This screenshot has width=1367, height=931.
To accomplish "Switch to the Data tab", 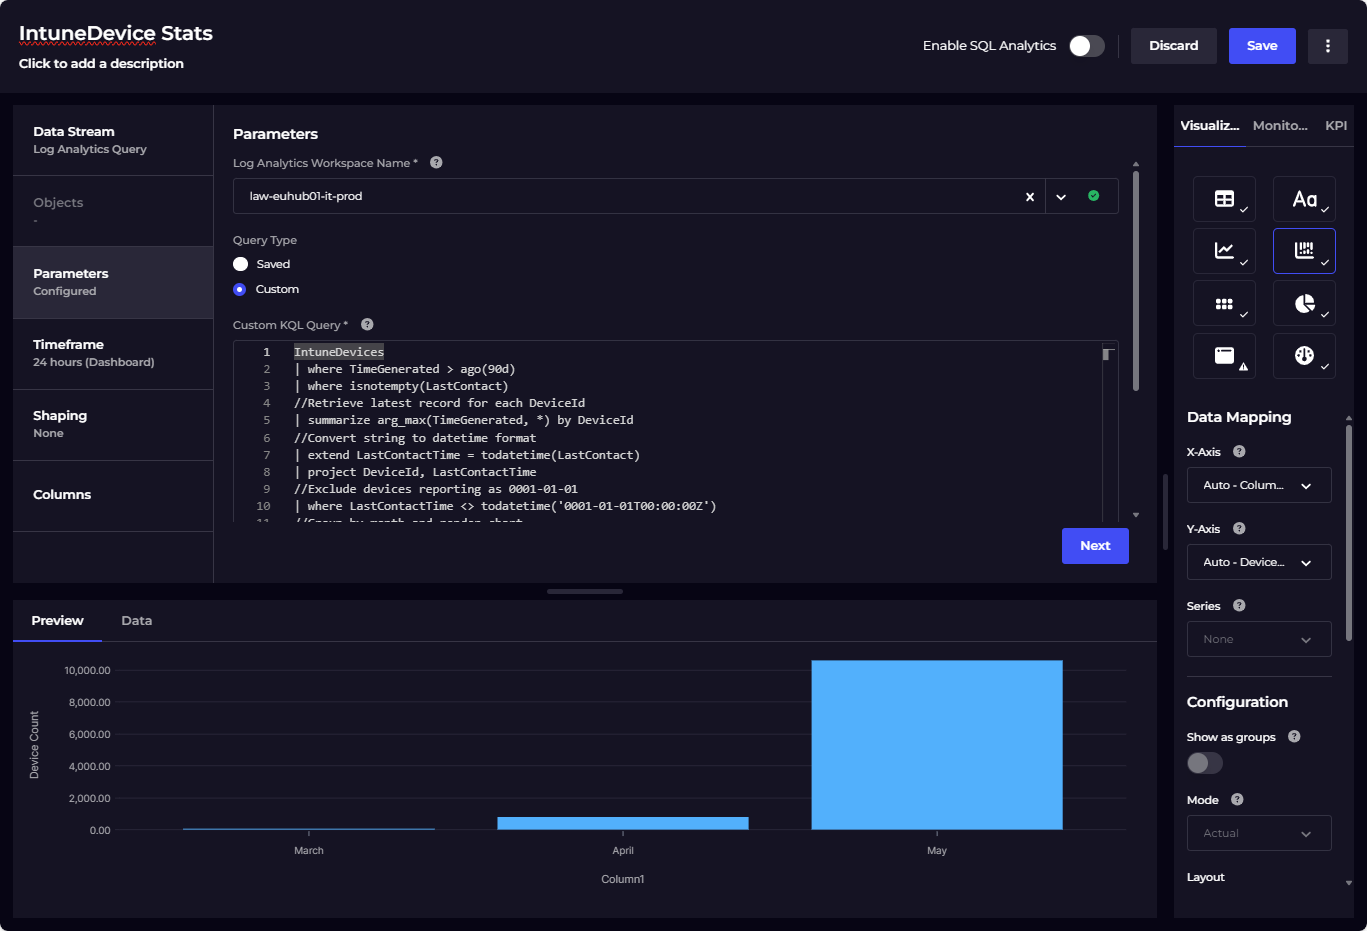I will (137, 621).
